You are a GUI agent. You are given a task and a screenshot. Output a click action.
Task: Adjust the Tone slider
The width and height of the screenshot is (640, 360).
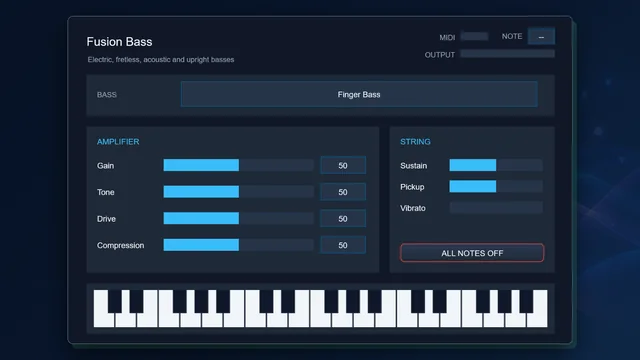click(238, 192)
